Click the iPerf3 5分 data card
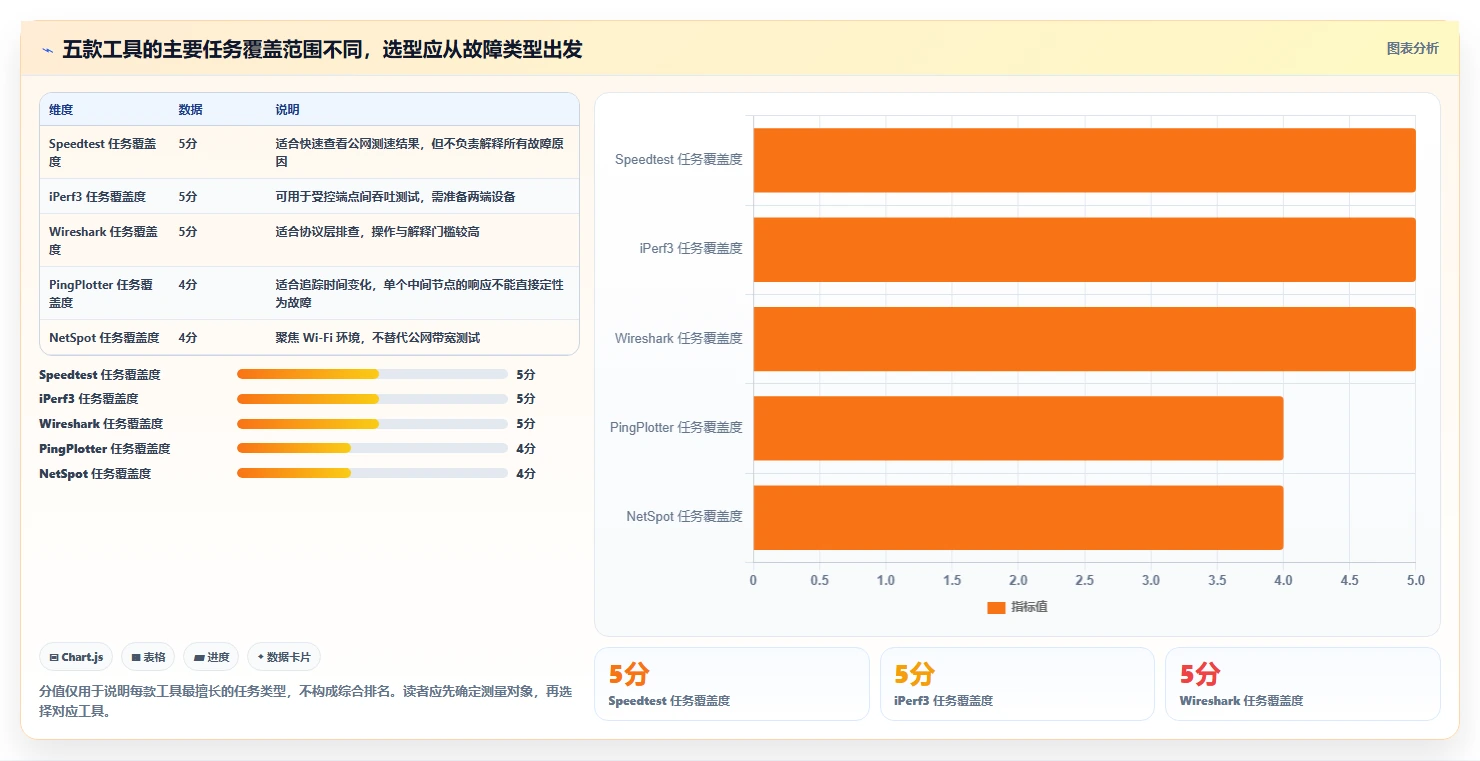 pos(1017,684)
